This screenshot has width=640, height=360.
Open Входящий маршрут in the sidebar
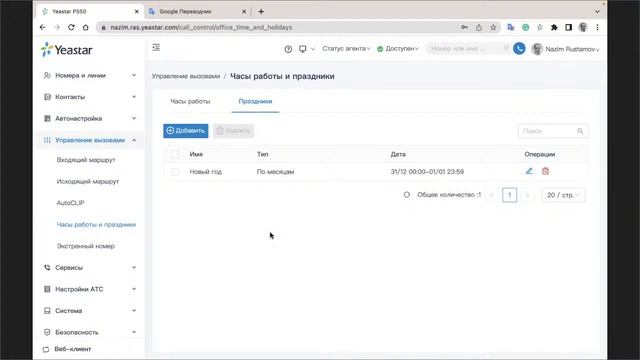click(86, 160)
